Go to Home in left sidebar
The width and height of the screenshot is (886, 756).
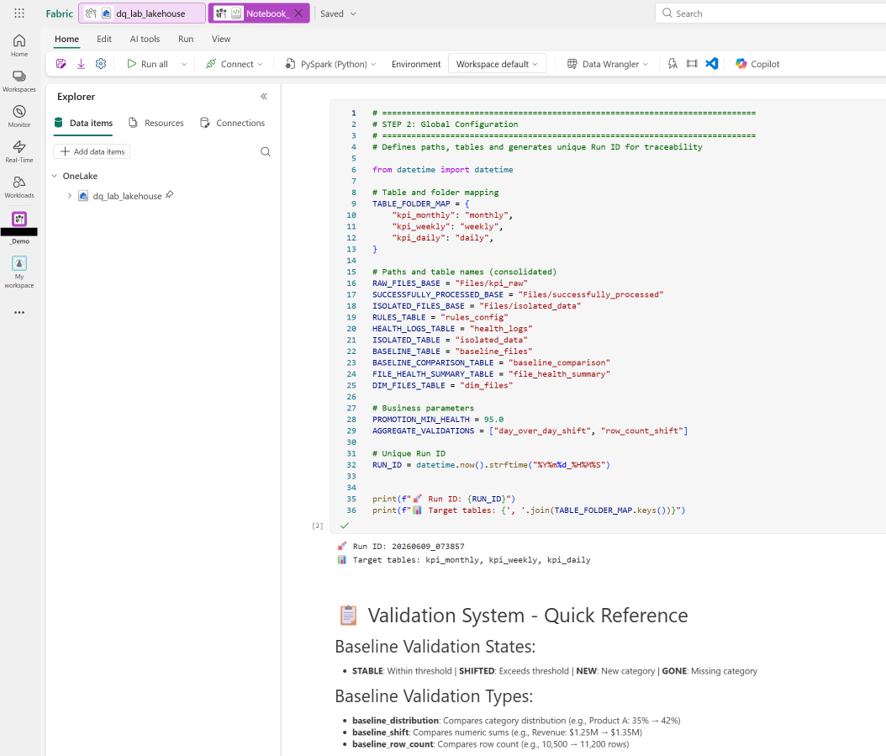coord(19,45)
